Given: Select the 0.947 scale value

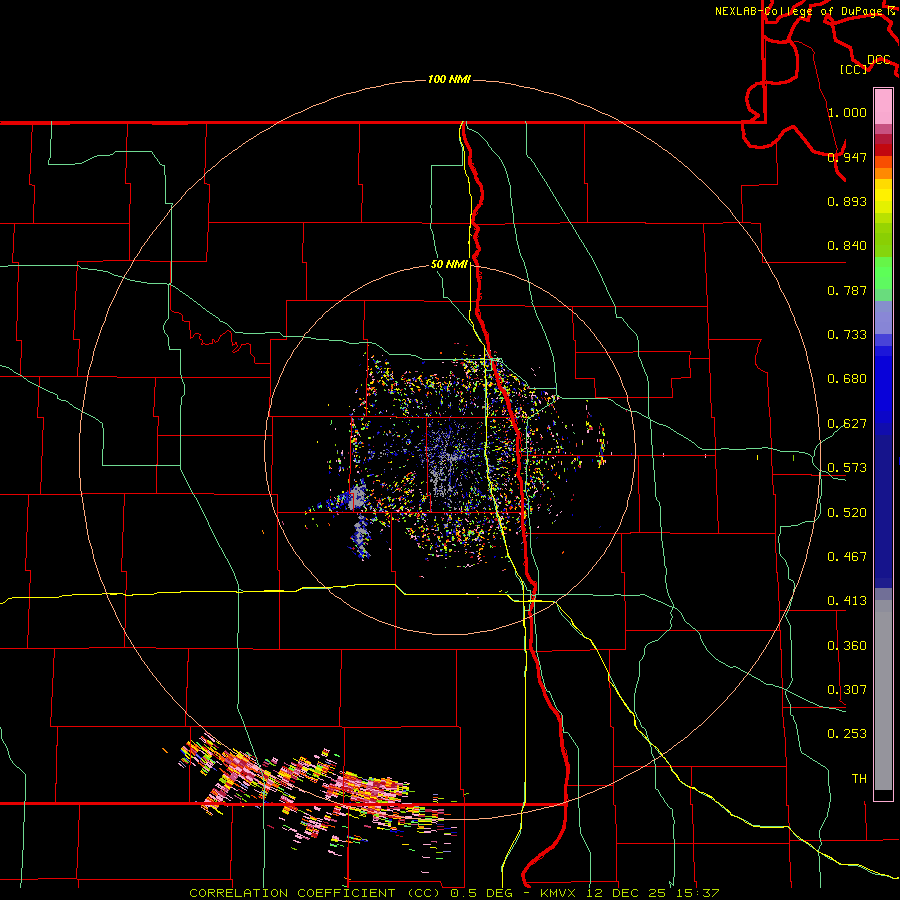Looking at the screenshot, I should pos(847,157).
